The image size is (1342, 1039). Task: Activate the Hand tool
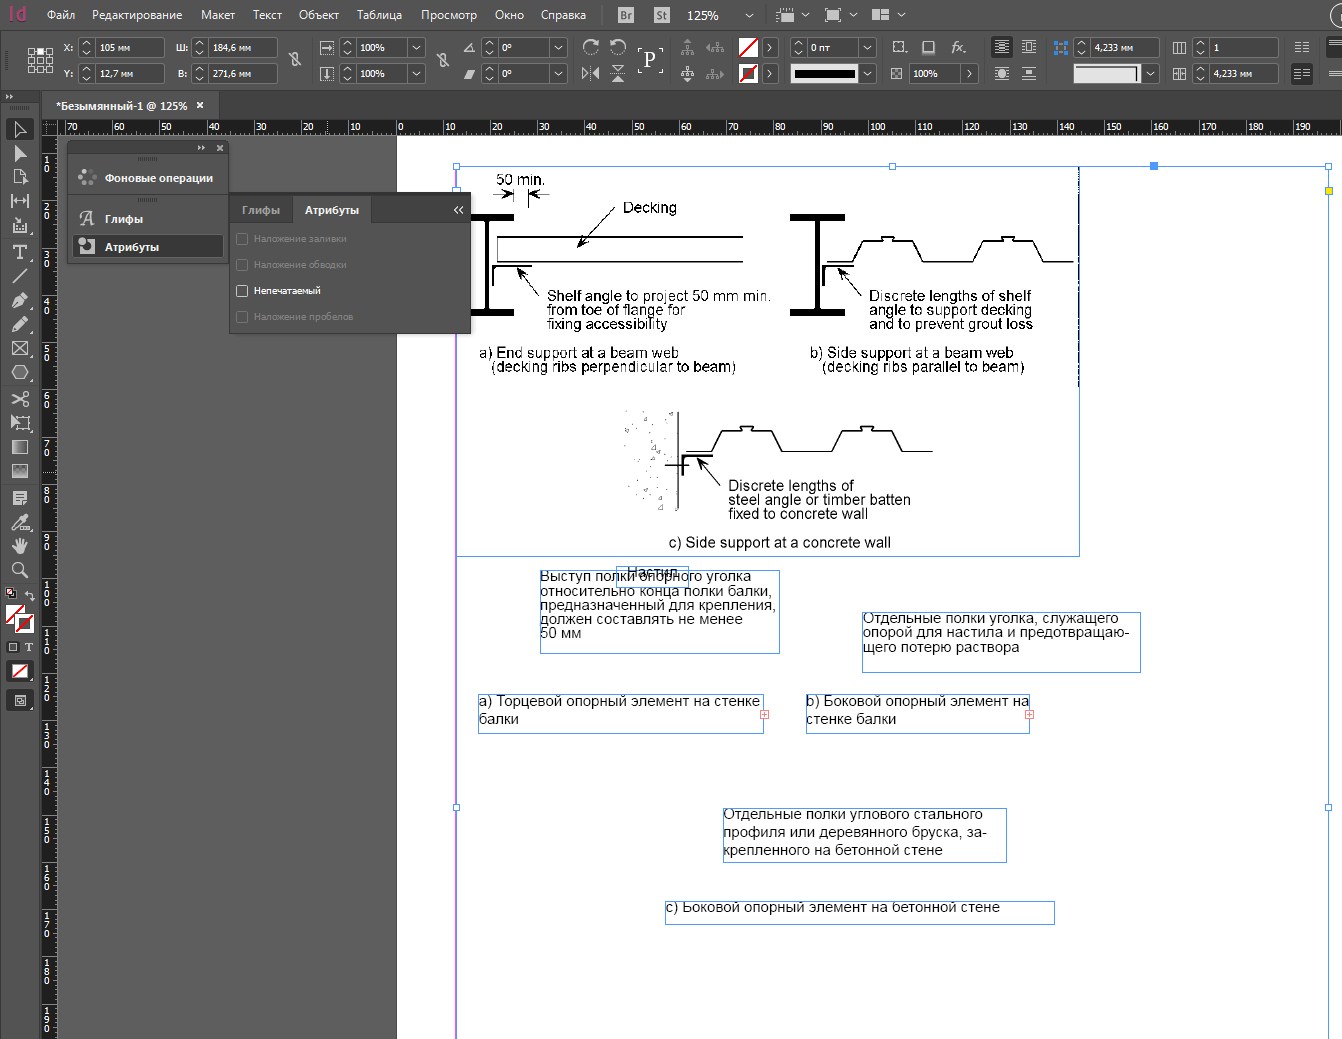click(x=19, y=546)
